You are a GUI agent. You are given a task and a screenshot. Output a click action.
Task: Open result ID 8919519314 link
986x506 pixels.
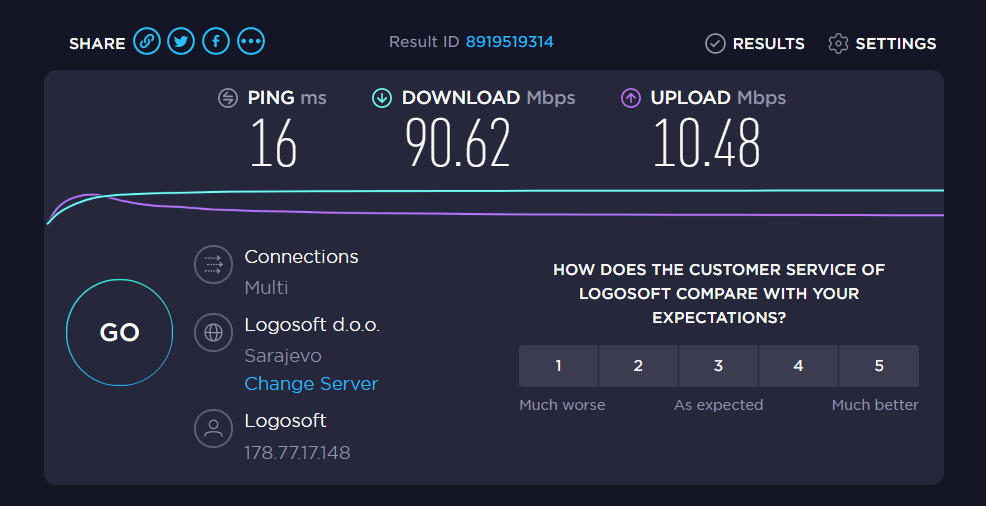[509, 42]
